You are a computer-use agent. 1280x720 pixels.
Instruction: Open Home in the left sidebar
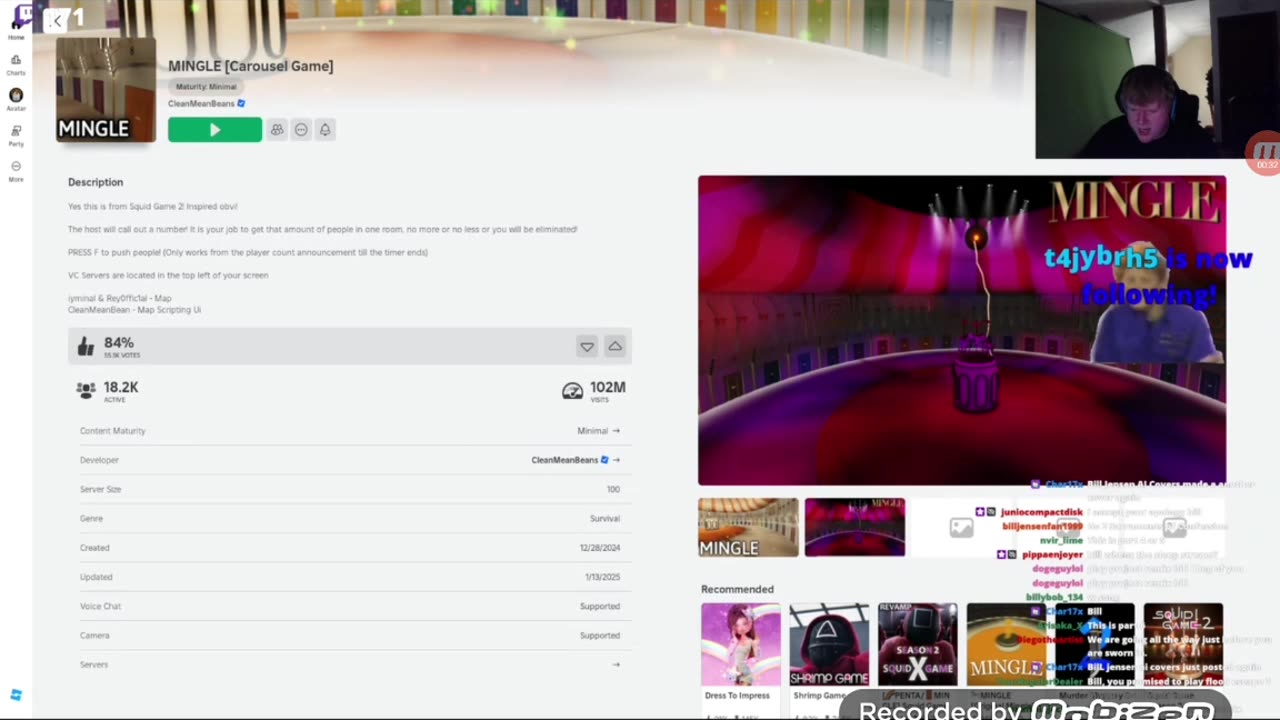[x=16, y=29]
